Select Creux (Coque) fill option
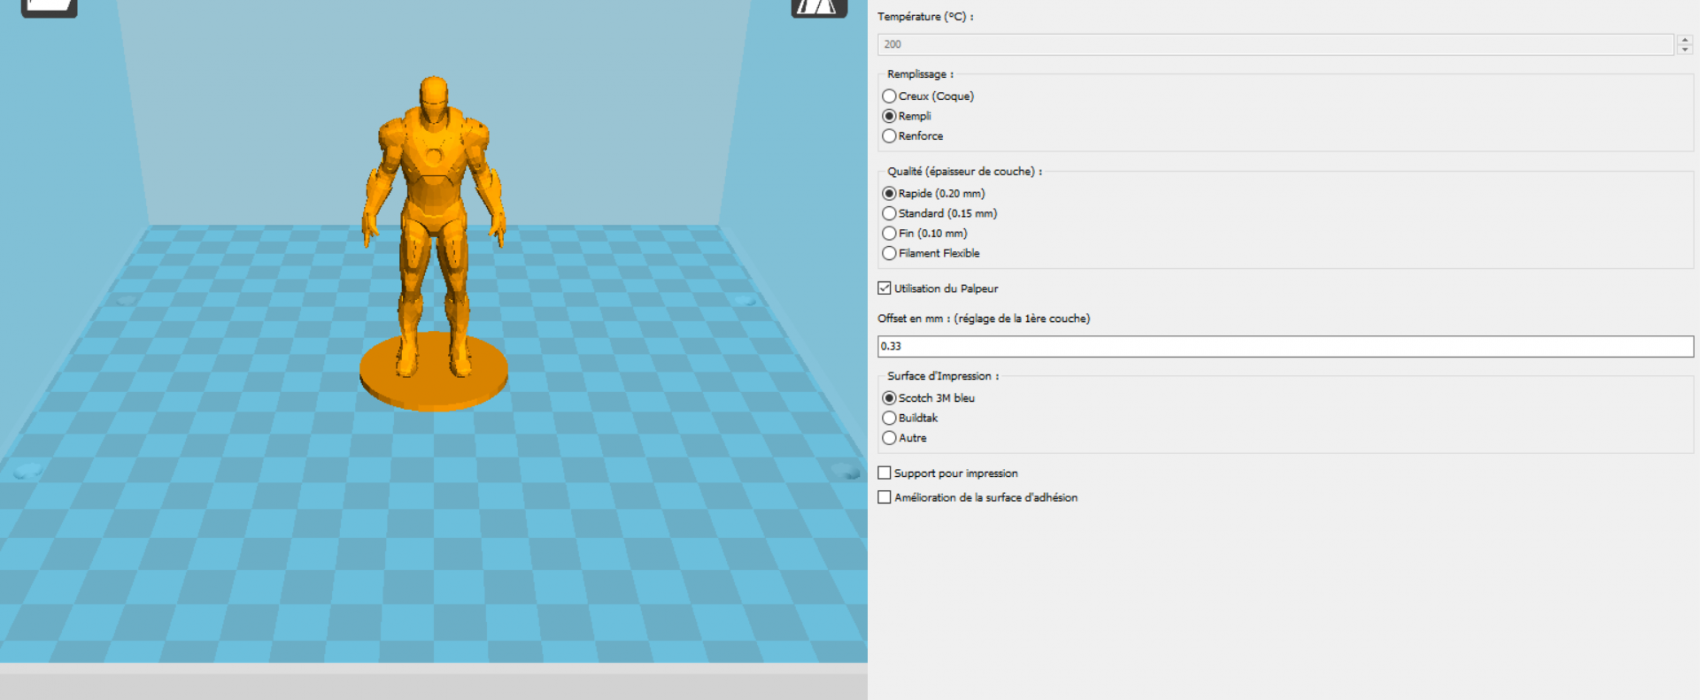This screenshot has width=1700, height=700. 928,96
